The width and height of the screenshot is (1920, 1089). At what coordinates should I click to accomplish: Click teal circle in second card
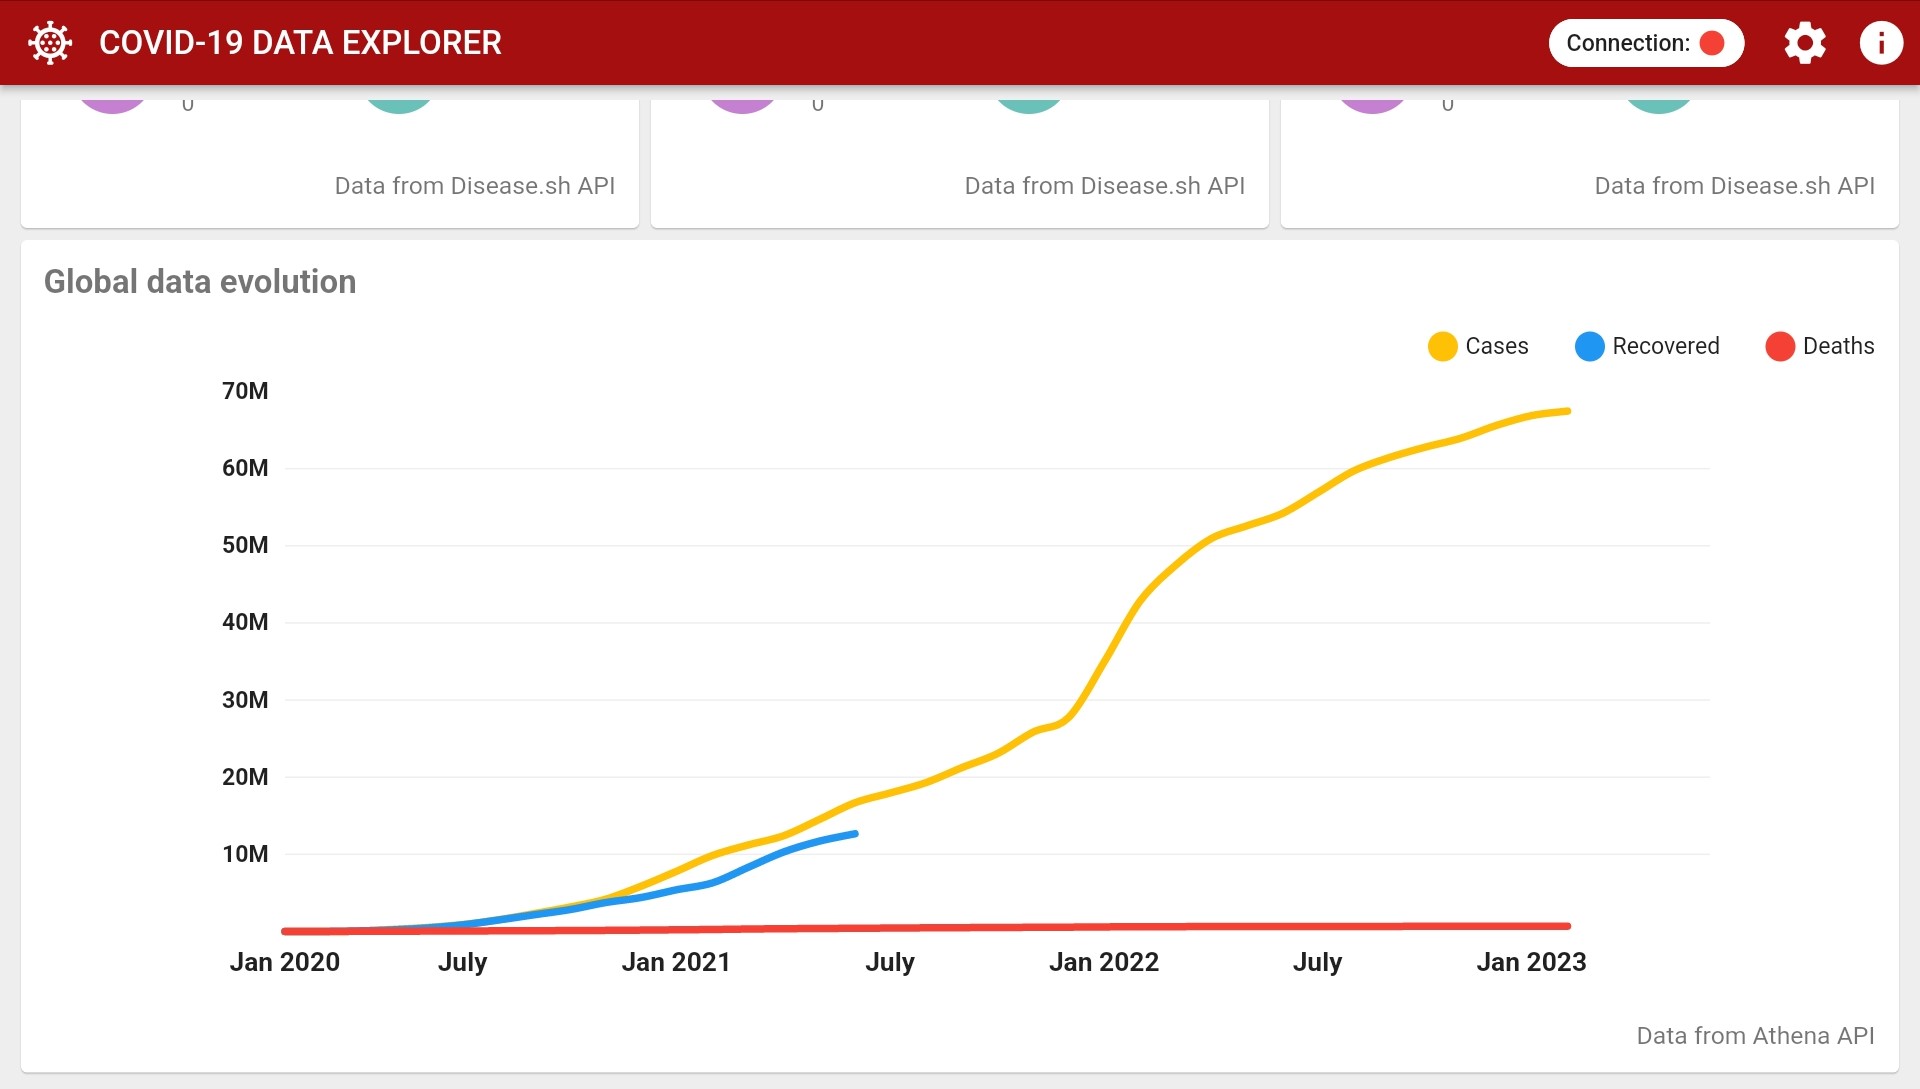point(1029,105)
